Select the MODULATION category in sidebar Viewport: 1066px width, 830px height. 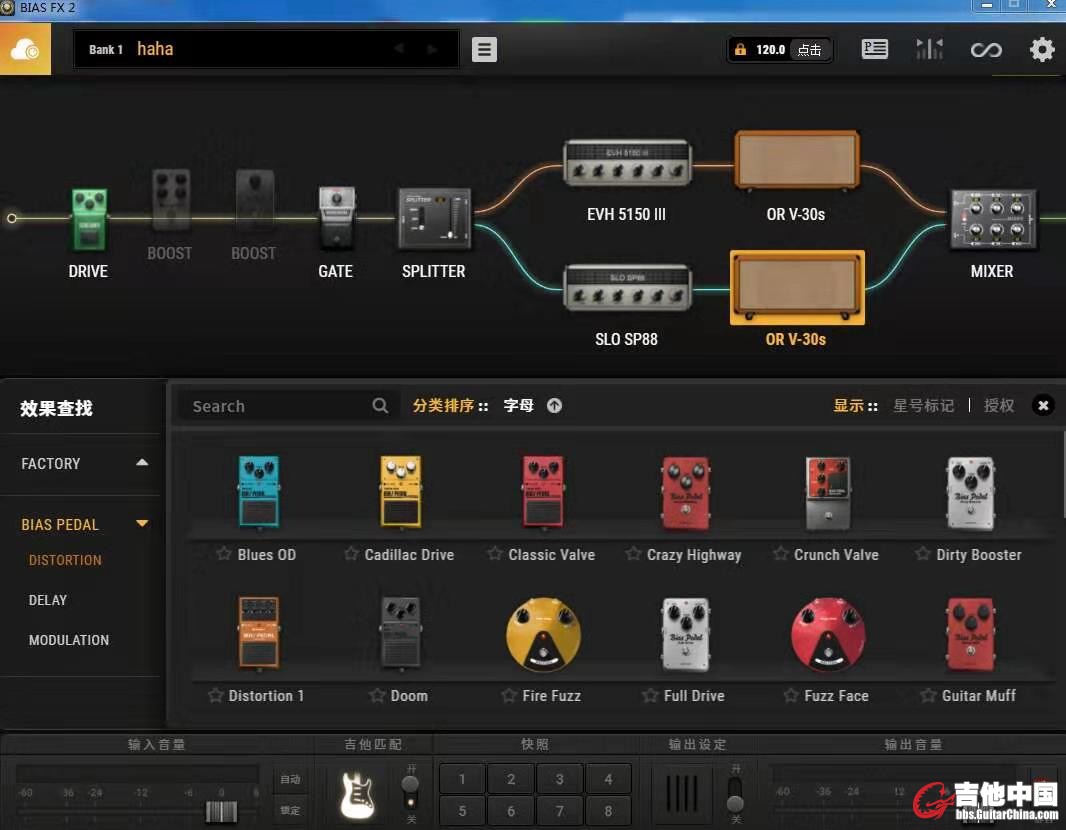pos(69,640)
